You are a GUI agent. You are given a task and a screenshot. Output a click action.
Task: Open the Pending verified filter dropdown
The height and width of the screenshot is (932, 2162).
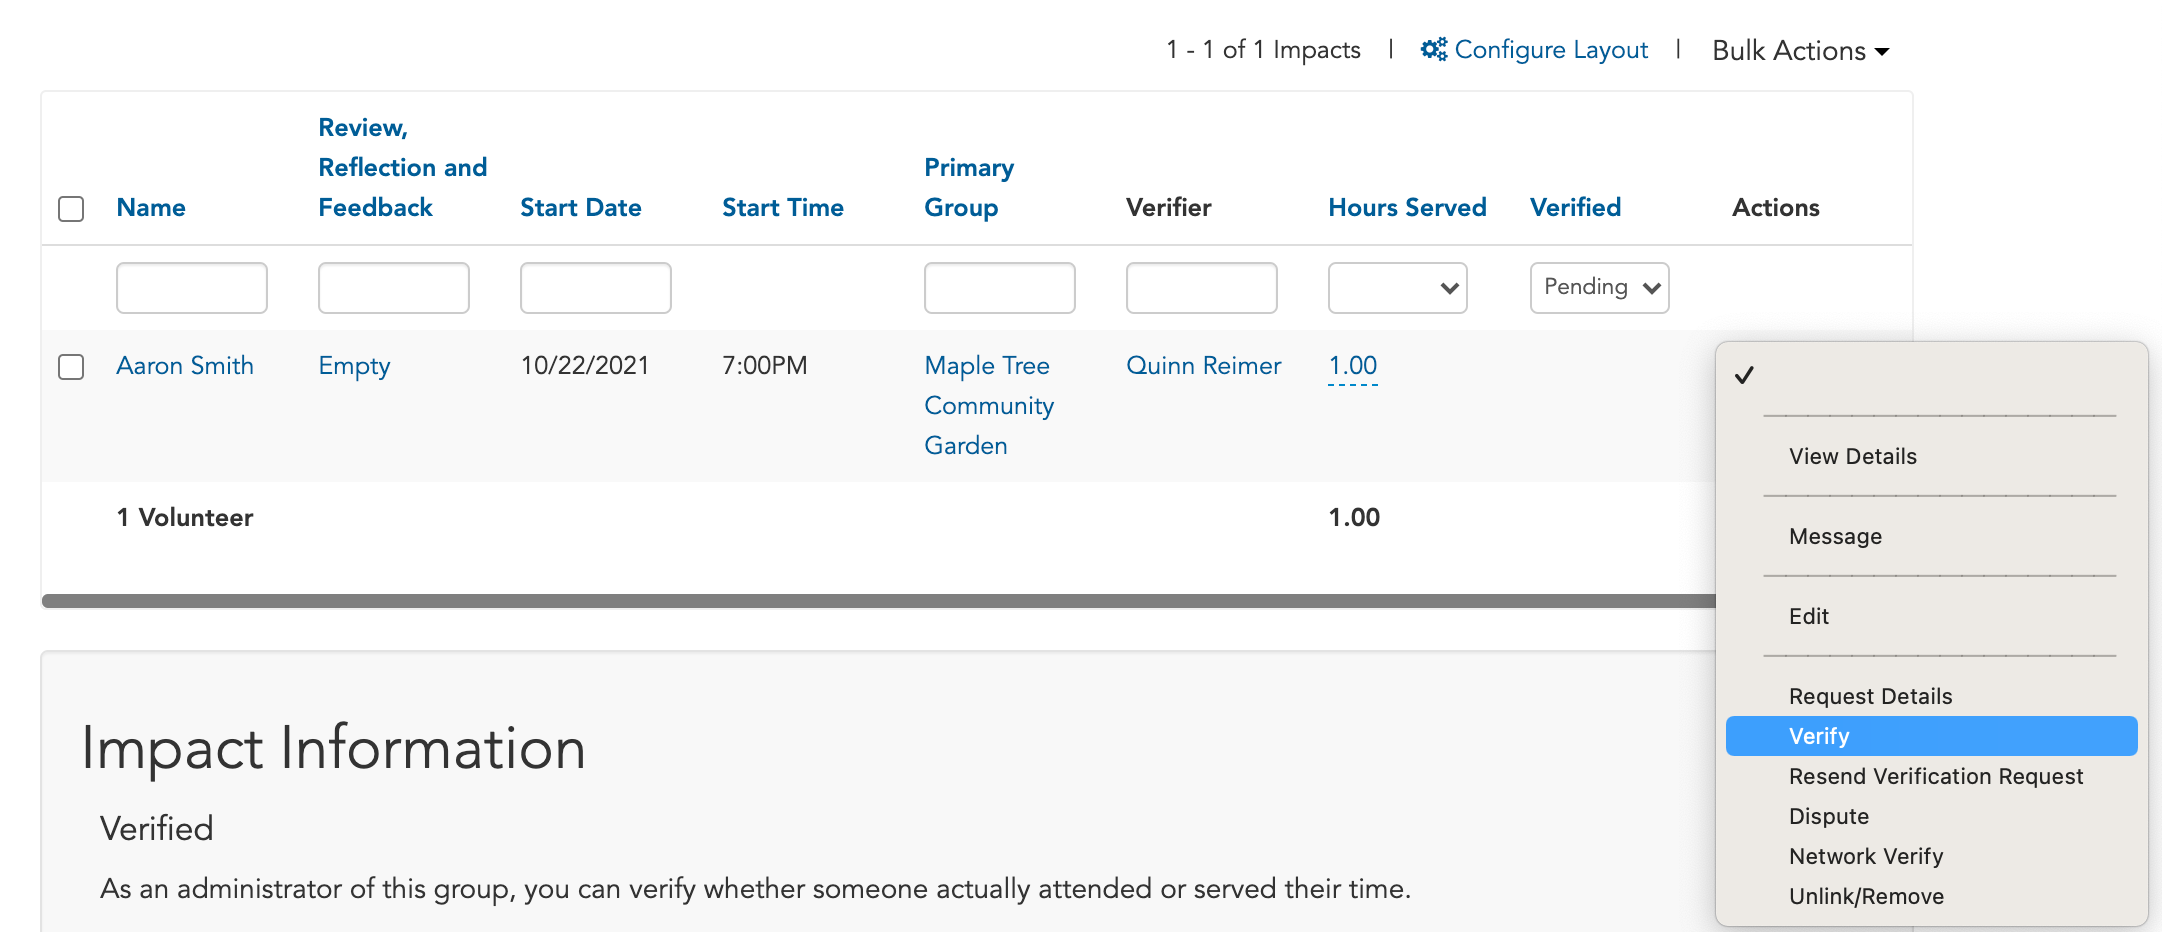pyautogui.click(x=1600, y=288)
